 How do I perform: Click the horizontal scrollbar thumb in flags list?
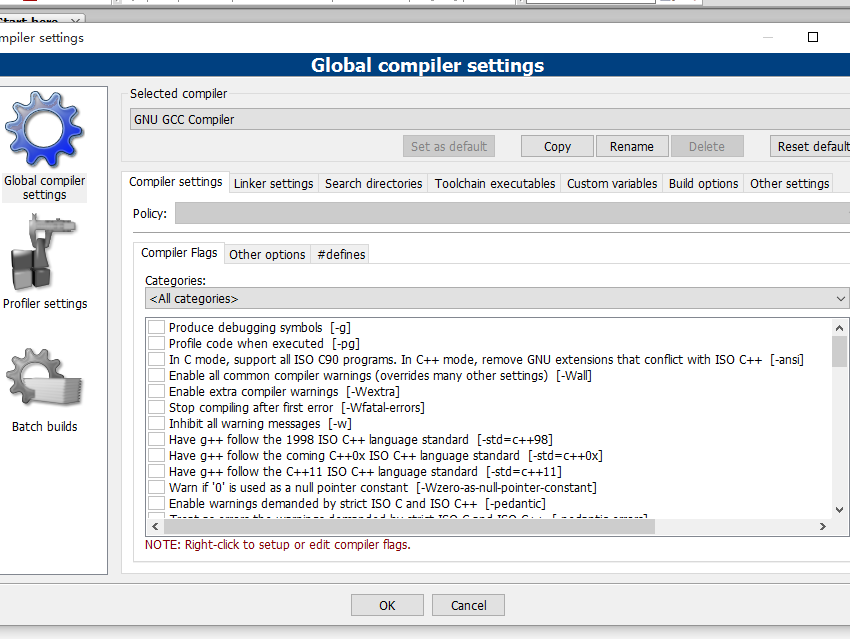coord(409,526)
